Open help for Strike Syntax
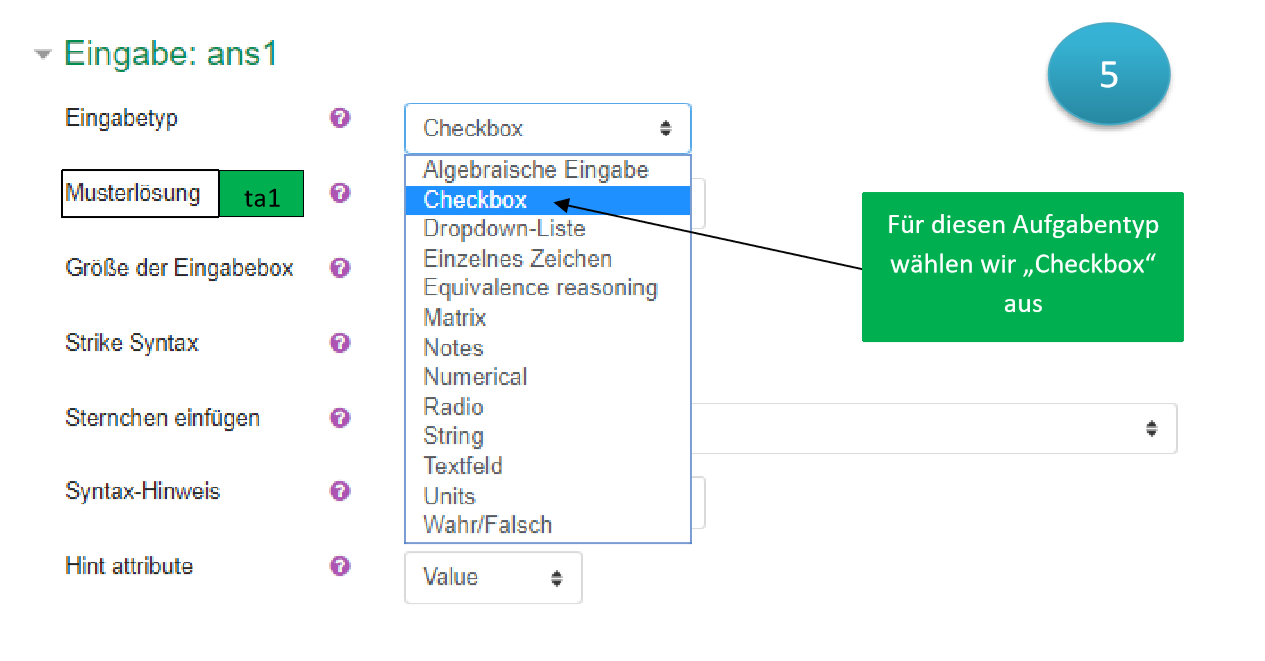Viewport: 1265px width, 661px height. coord(340,343)
